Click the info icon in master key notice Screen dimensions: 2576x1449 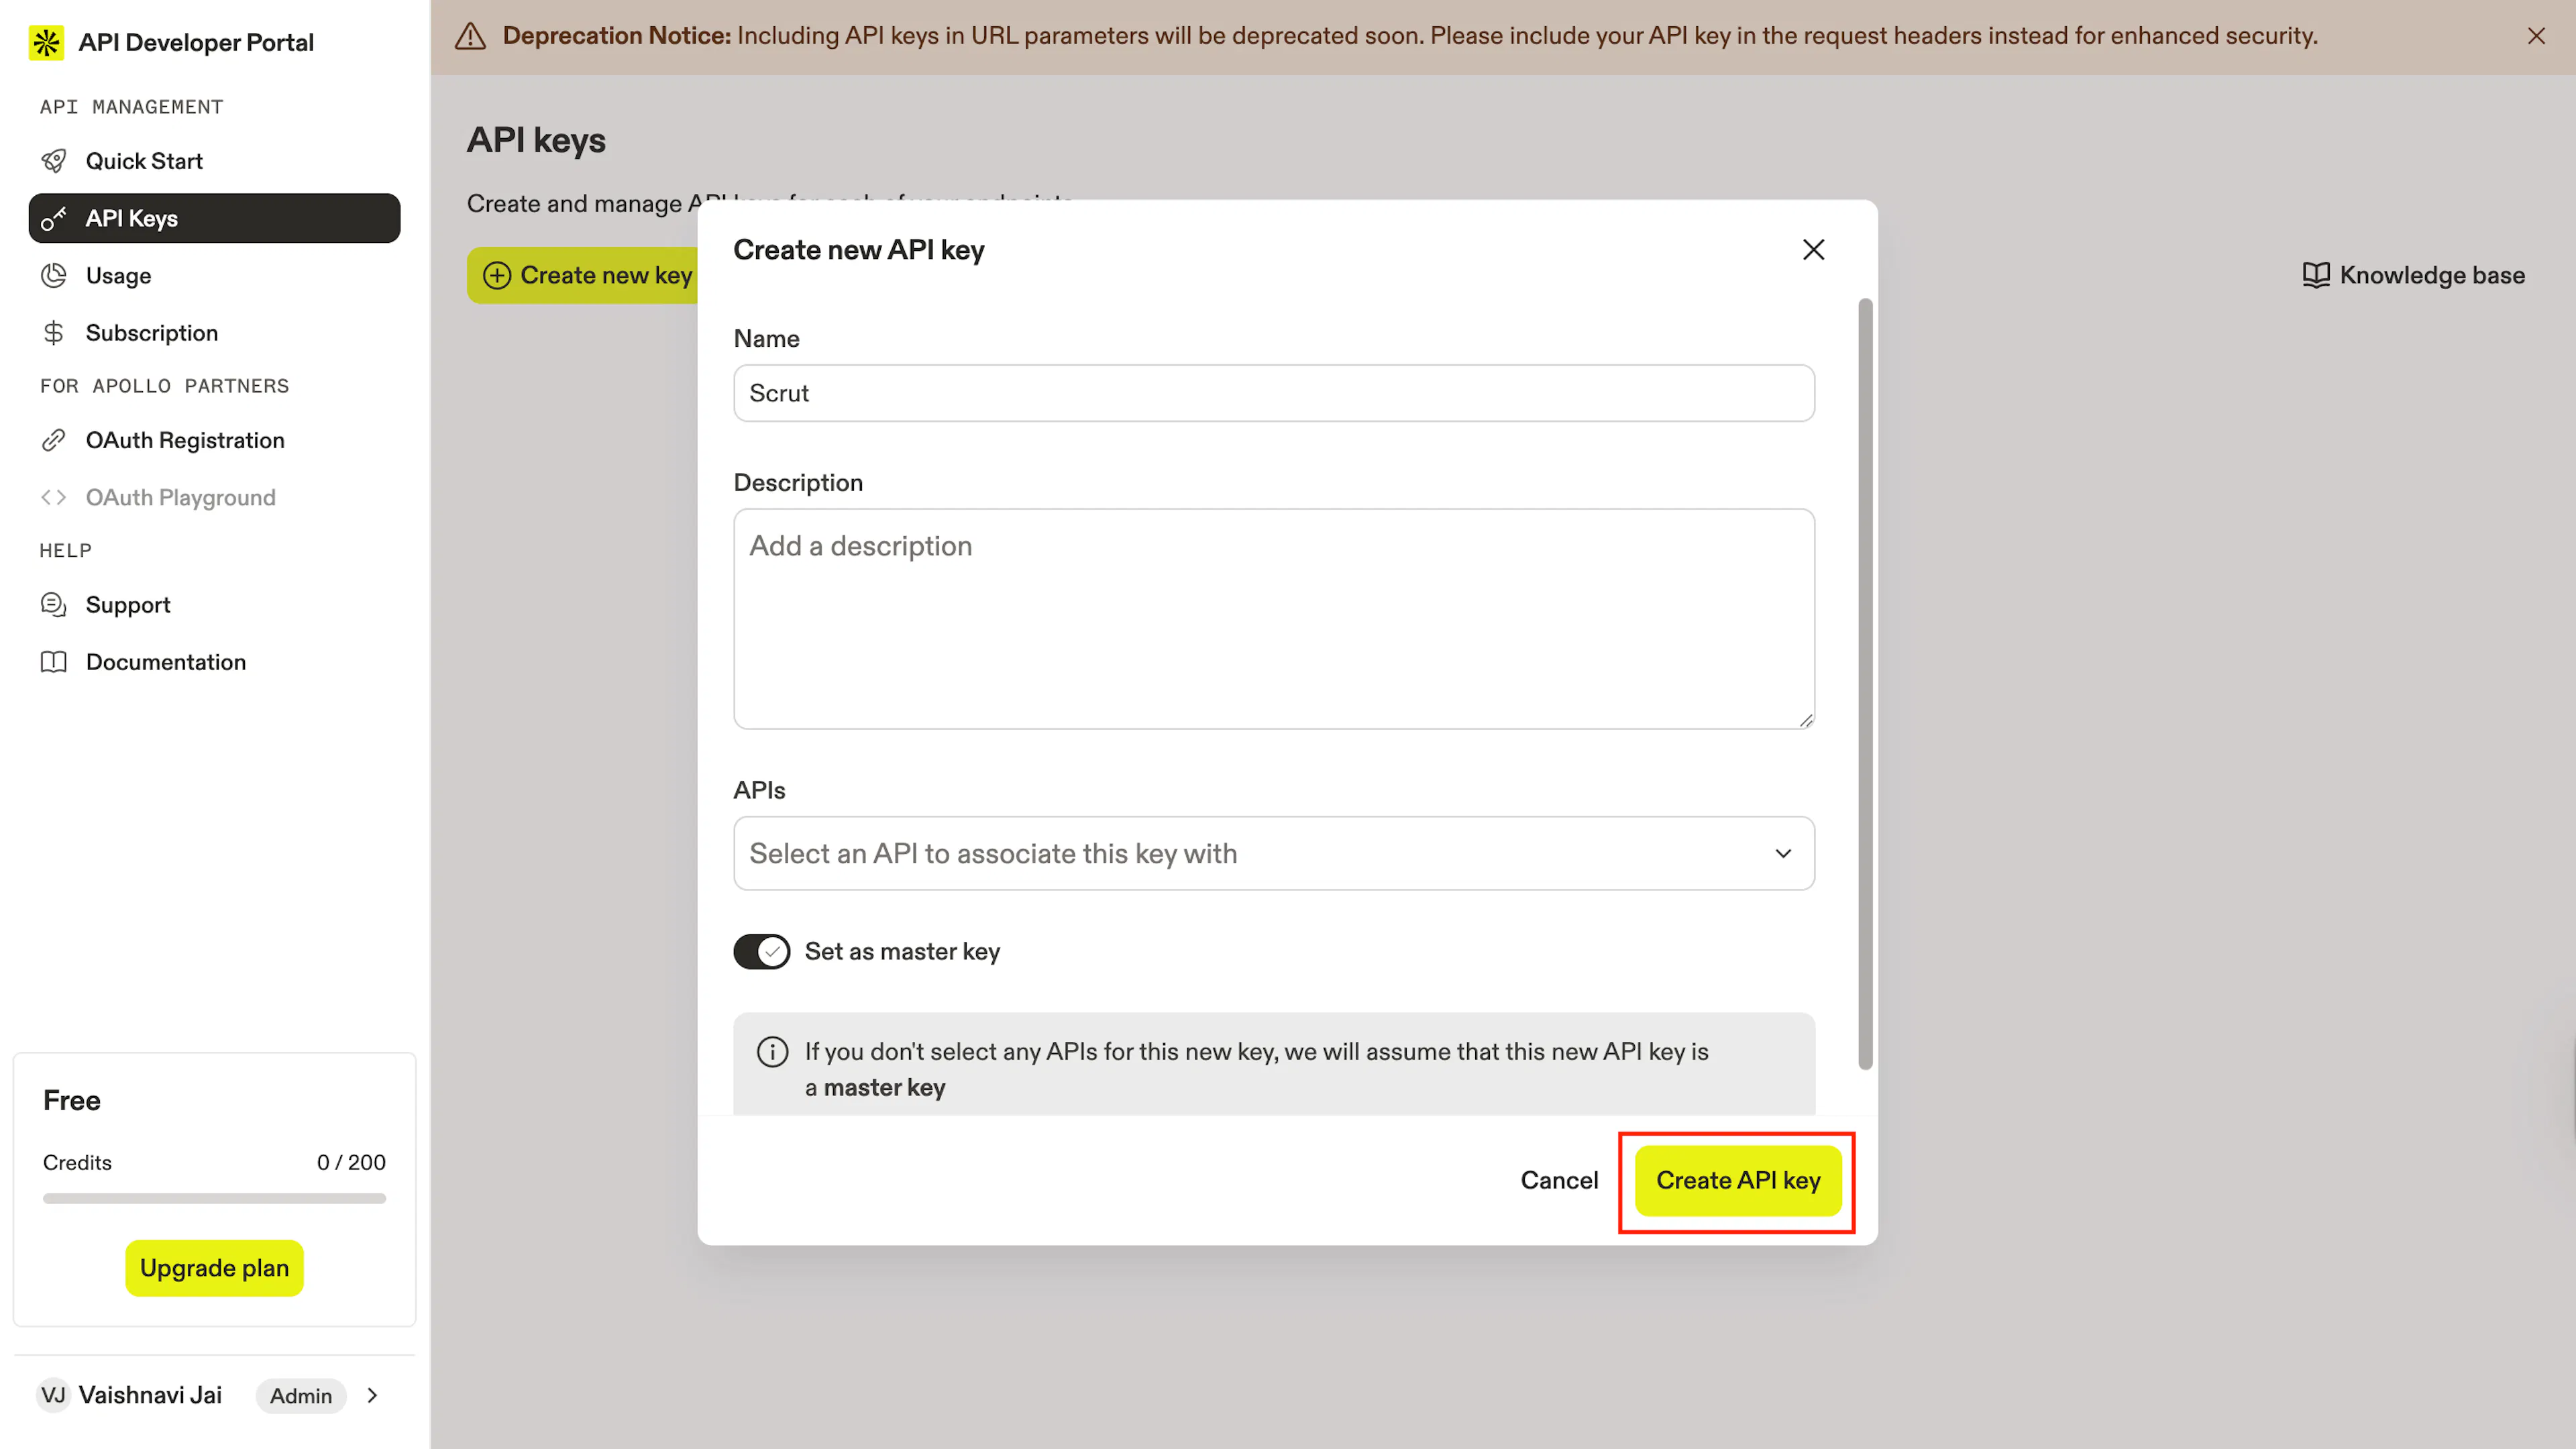click(772, 1052)
